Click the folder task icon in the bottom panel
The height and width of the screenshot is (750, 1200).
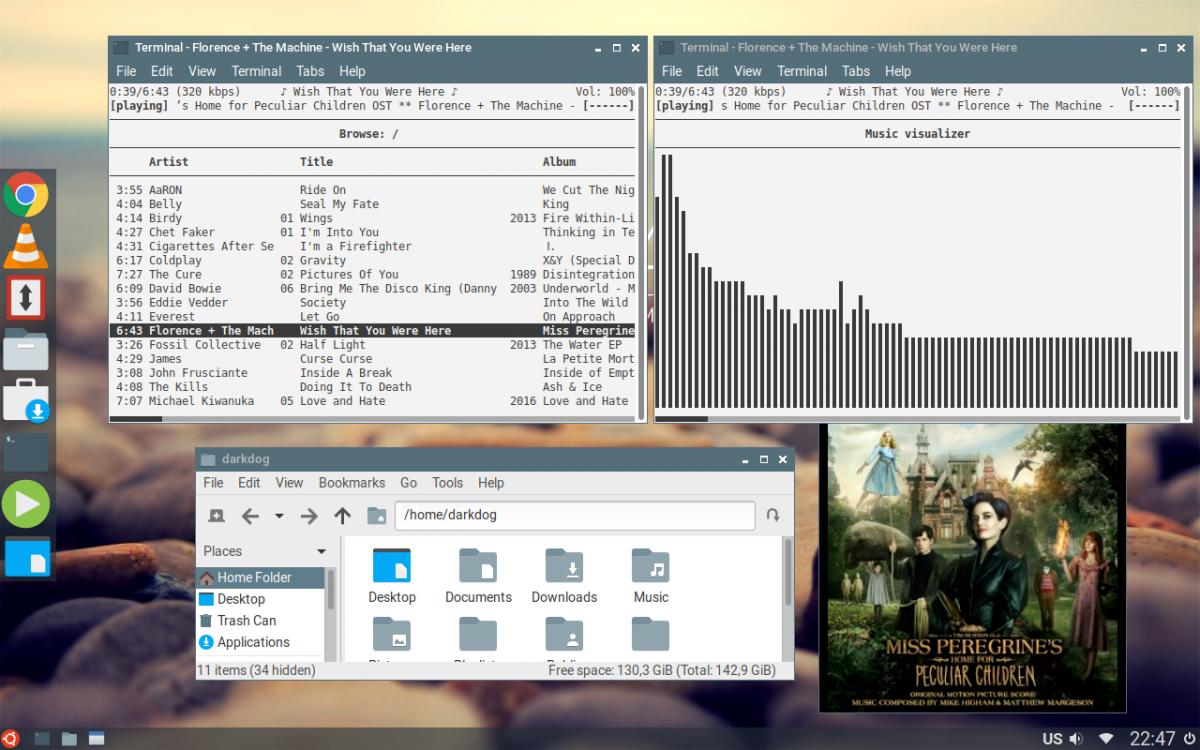[69, 739]
